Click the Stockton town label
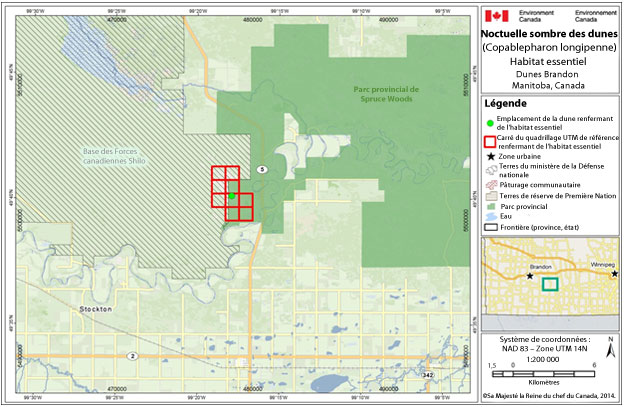The width and height of the screenshot is (624, 407). coord(87,309)
